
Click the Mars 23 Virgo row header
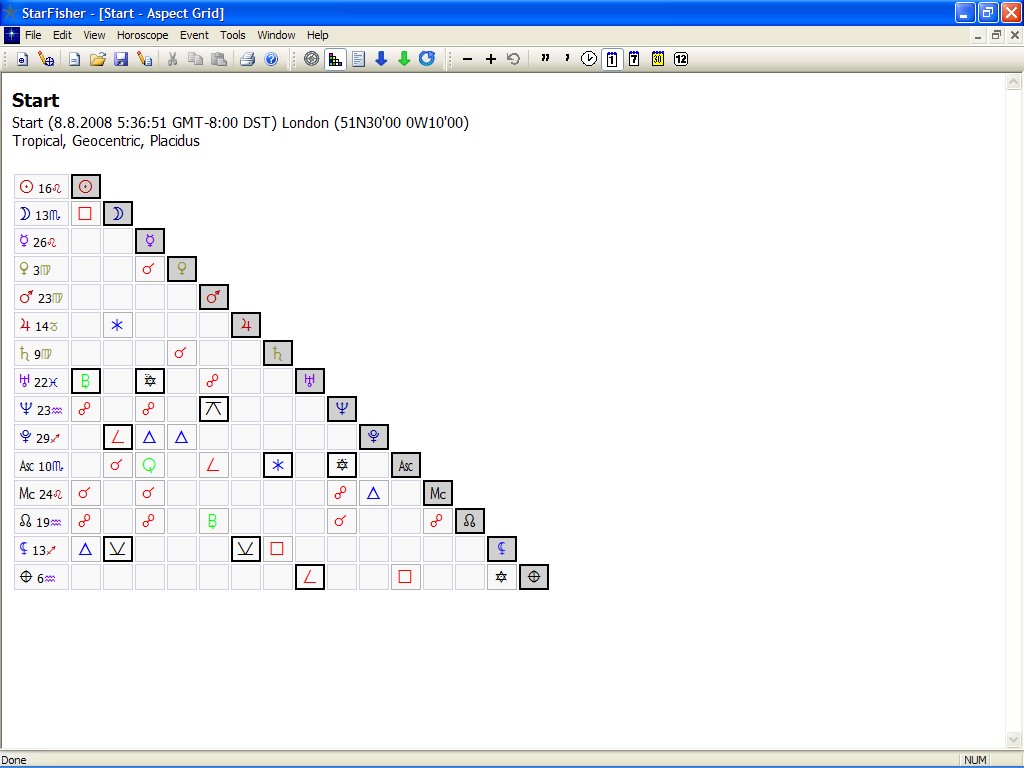[x=41, y=298]
